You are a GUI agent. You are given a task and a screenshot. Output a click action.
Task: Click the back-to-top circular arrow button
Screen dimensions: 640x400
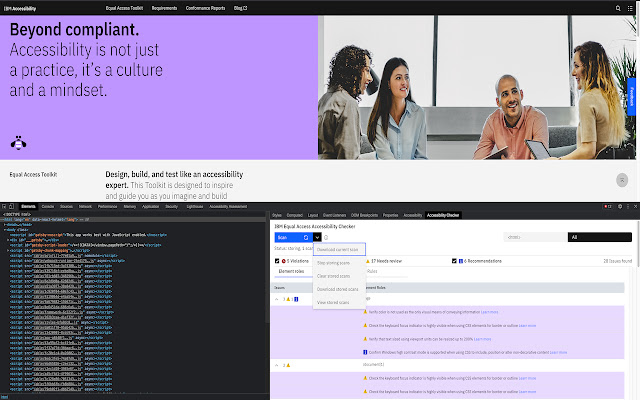click(x=622, y=180)
